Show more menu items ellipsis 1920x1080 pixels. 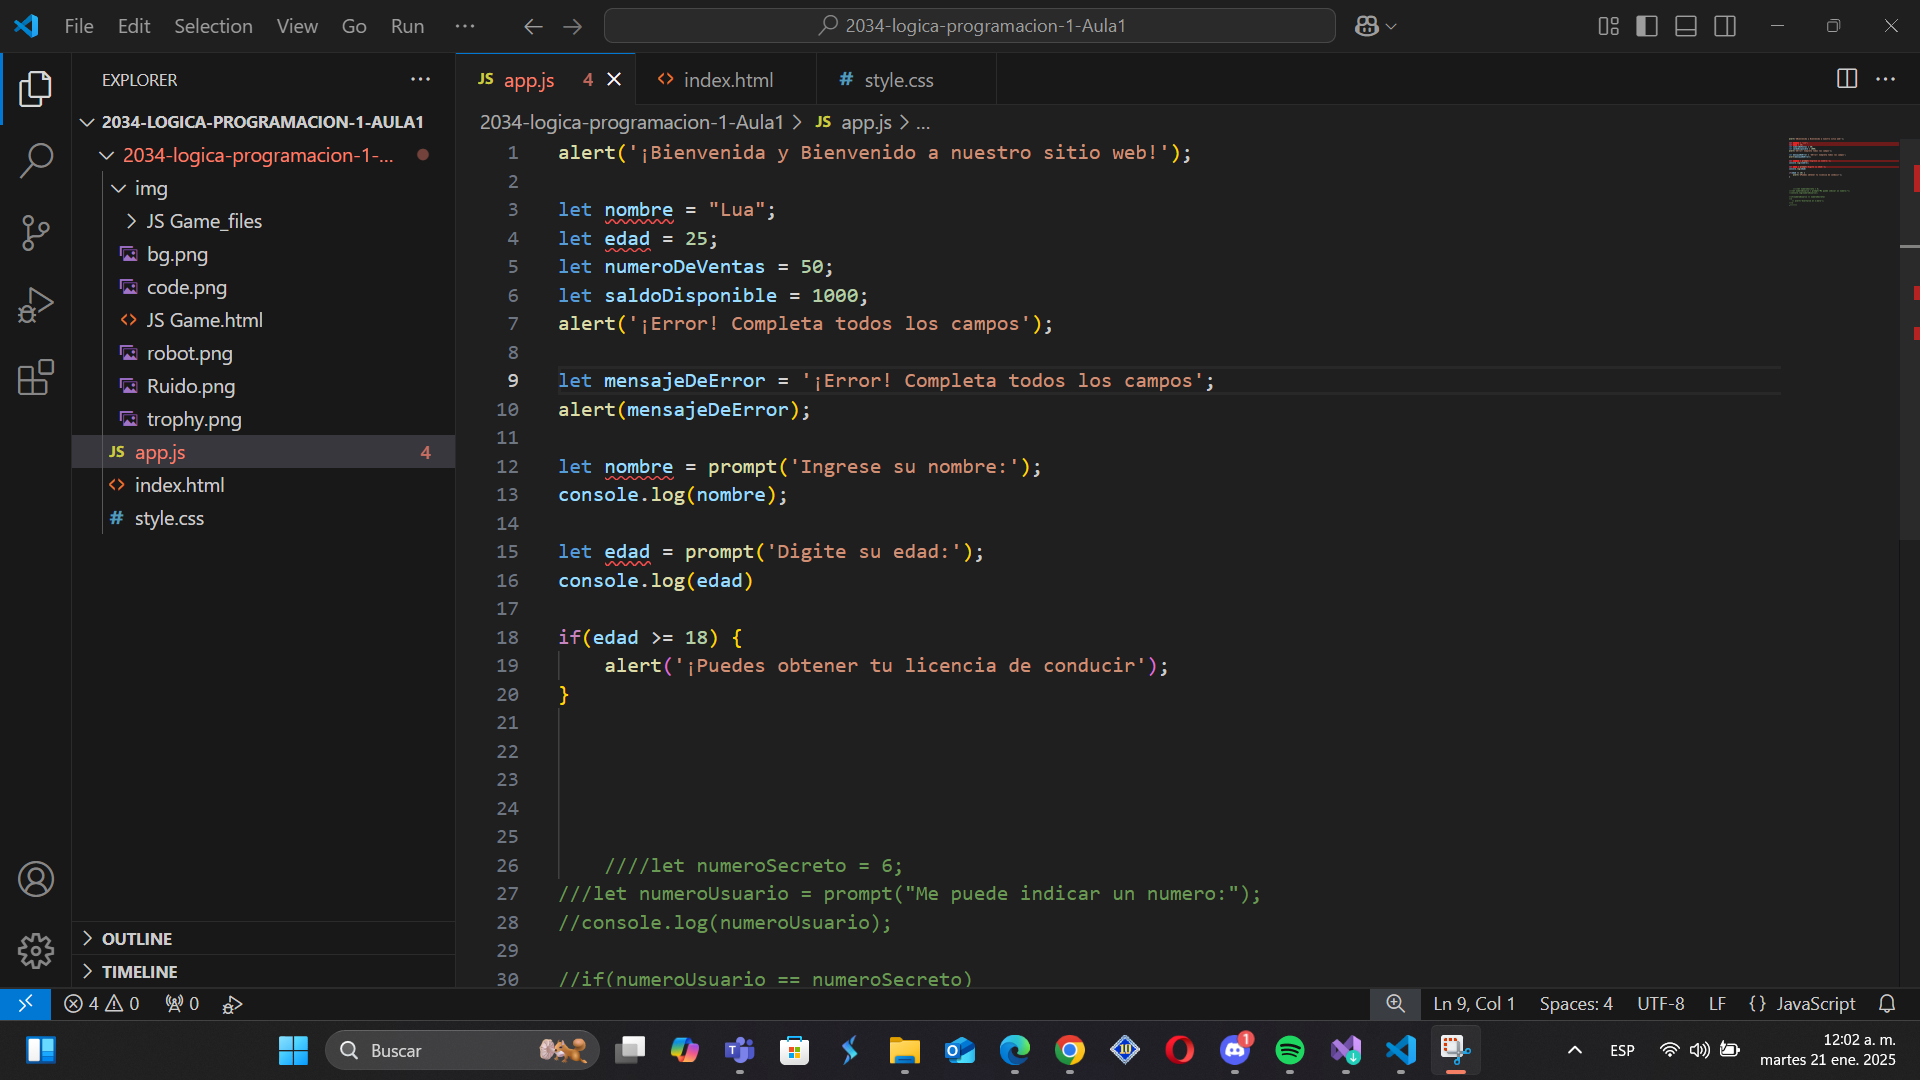pyautogui.click(x=465, y=26)
